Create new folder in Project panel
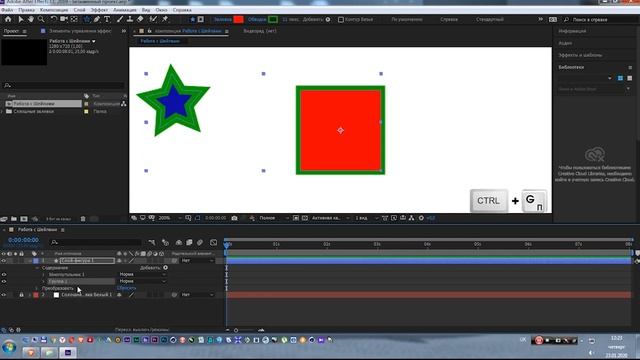 click(14, 219)
